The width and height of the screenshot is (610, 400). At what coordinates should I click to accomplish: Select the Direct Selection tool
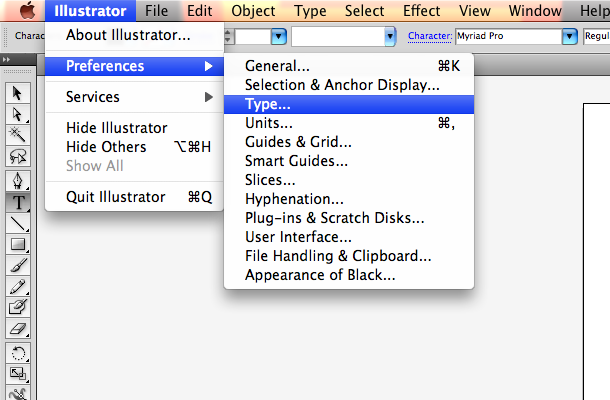point(18,114)
